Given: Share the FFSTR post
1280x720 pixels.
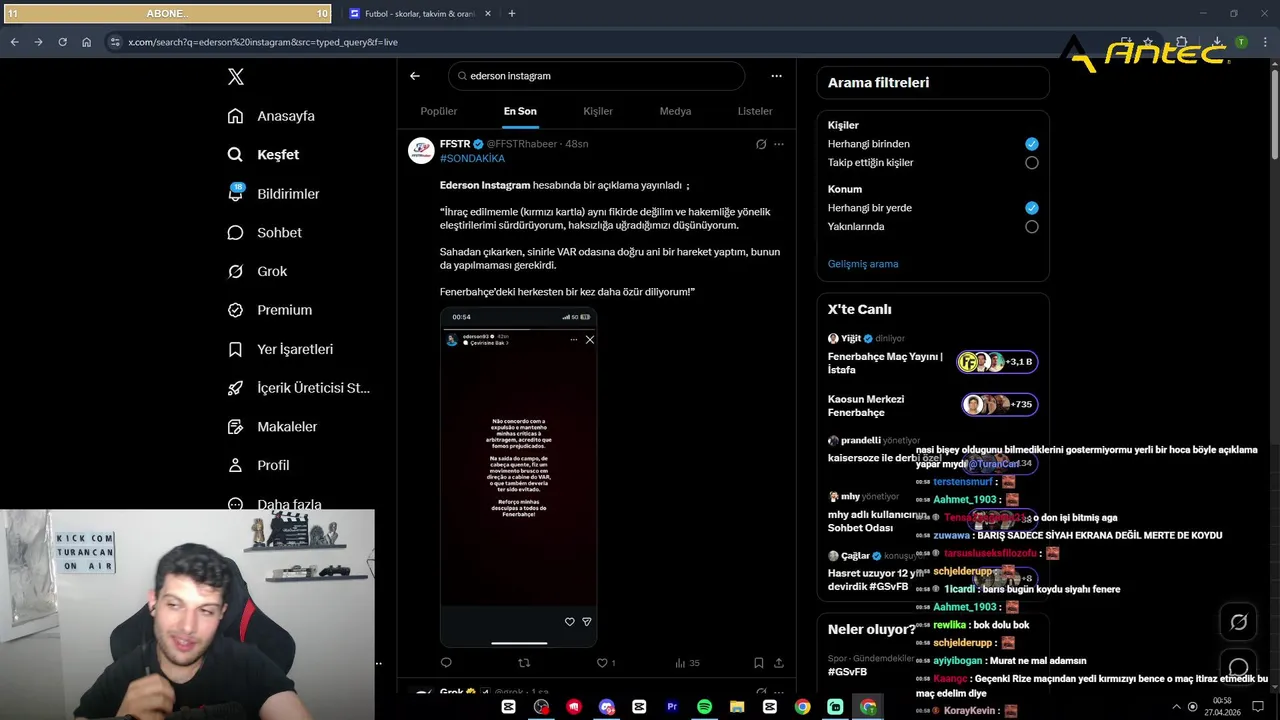Looking at the screenshot, I should [x=779, y=663].
